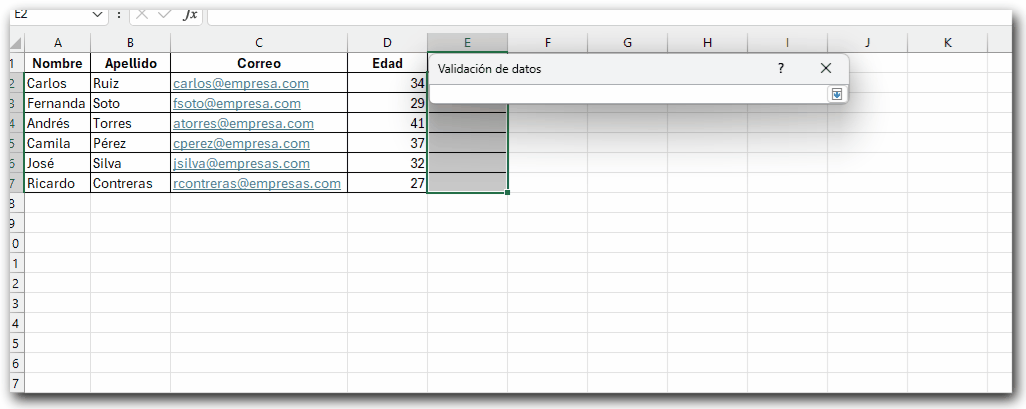Viewport: 1026px width, 409px height.
Task: Select the age cell with 29
Action: tap(387, 103)
